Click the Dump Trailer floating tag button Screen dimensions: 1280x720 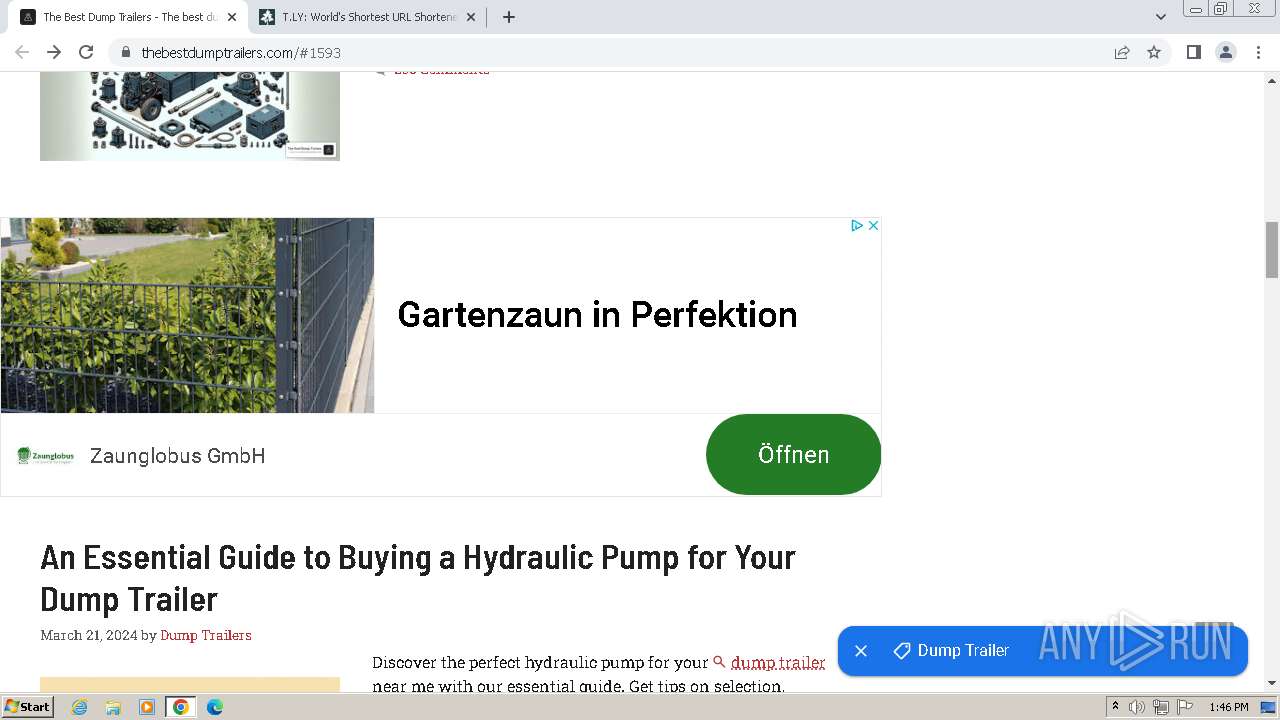tap(952, 651)
